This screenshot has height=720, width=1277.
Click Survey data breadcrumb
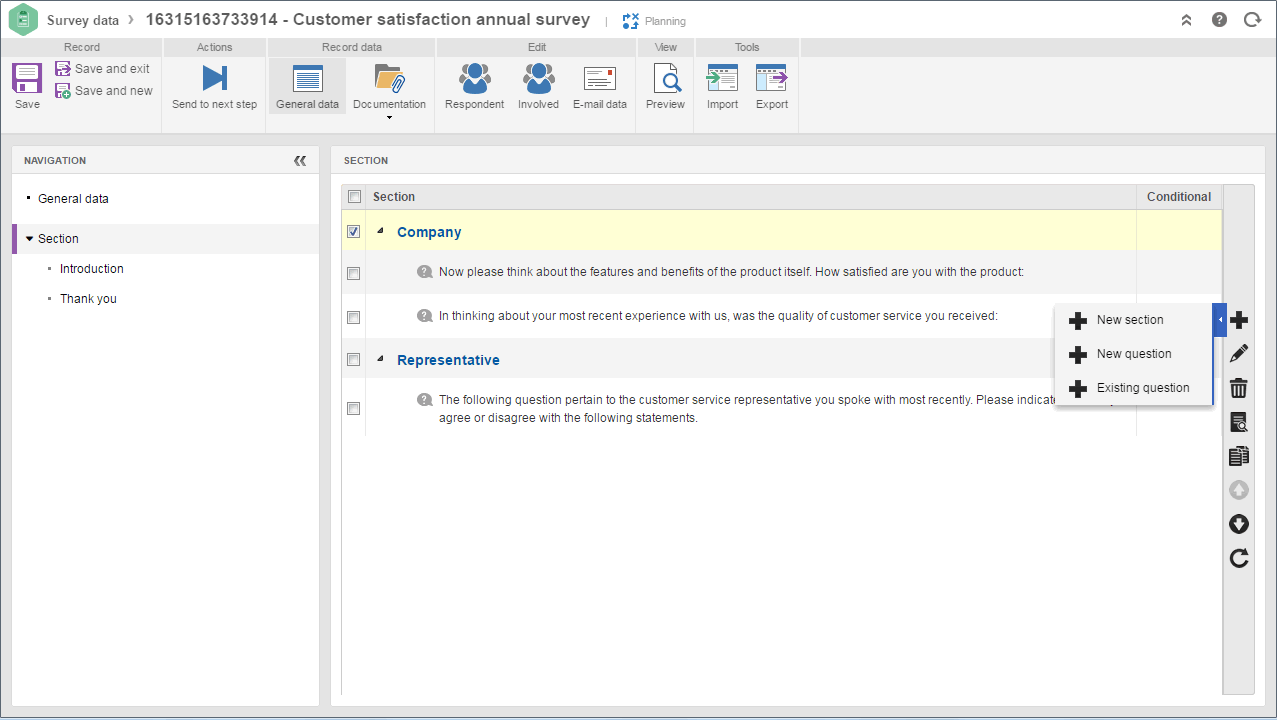click(83, 20)
